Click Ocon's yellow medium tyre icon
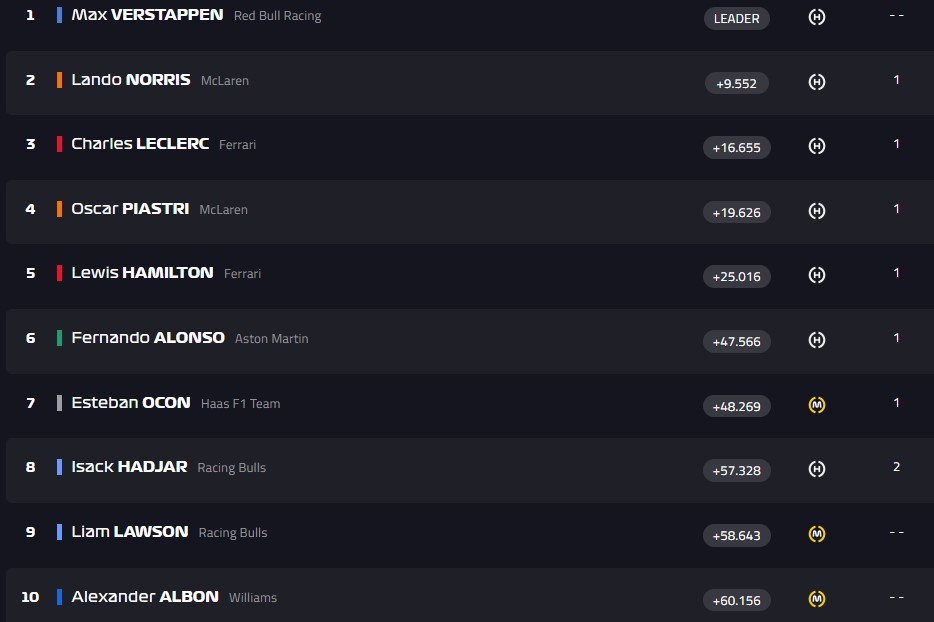This screenshot has width=934, height=622. tap(816, 405)
